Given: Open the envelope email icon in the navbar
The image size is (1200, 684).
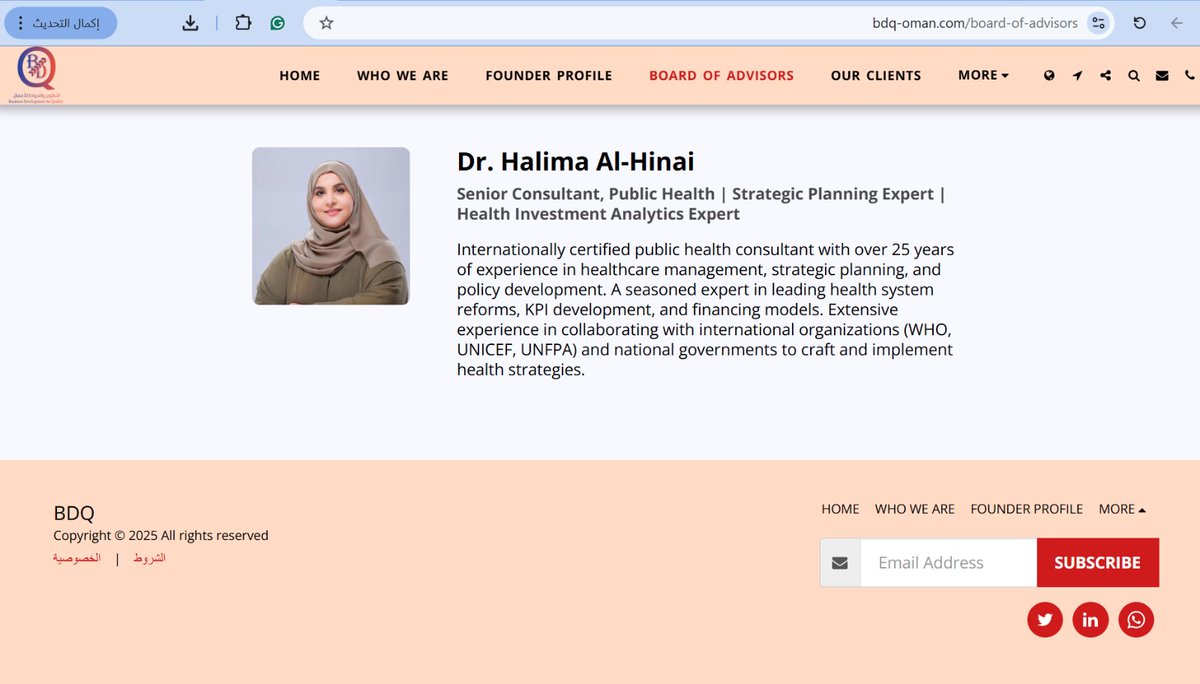Looking at the screenshot, I should [1161, 75].
